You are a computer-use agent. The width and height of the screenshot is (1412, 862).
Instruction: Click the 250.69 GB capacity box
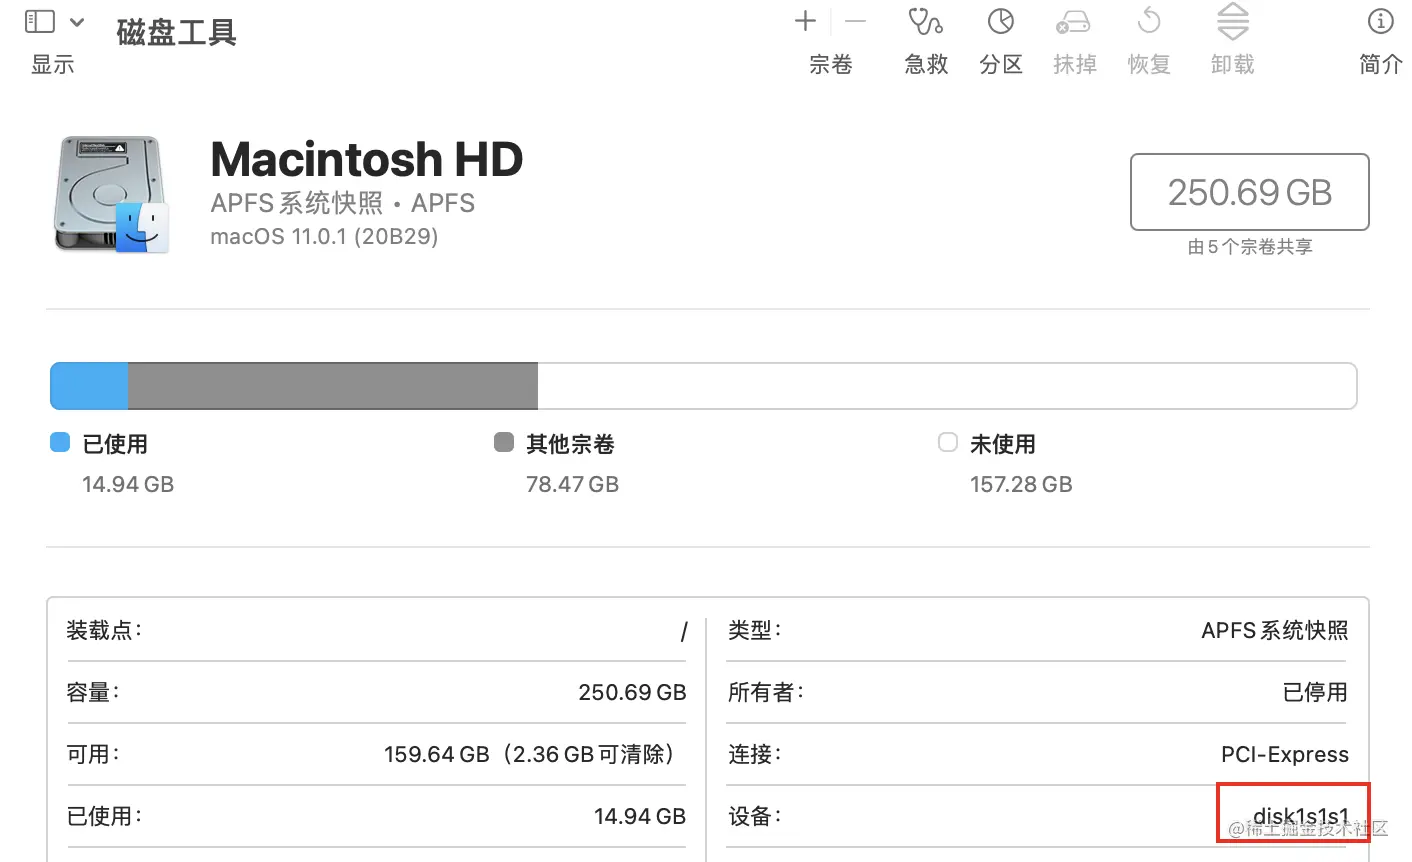(x=1249, y=192)
